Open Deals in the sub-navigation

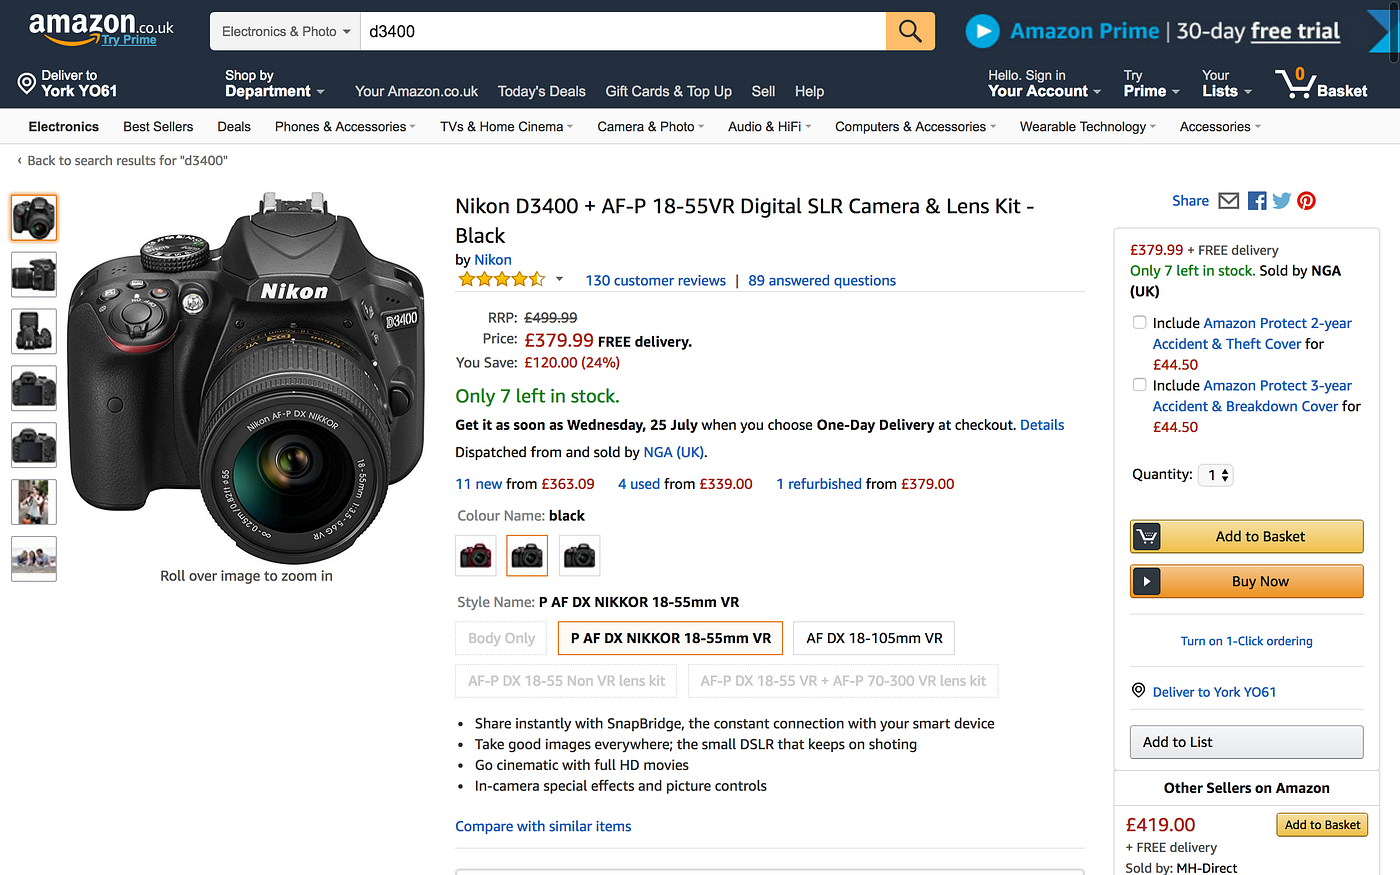point(234,127)
